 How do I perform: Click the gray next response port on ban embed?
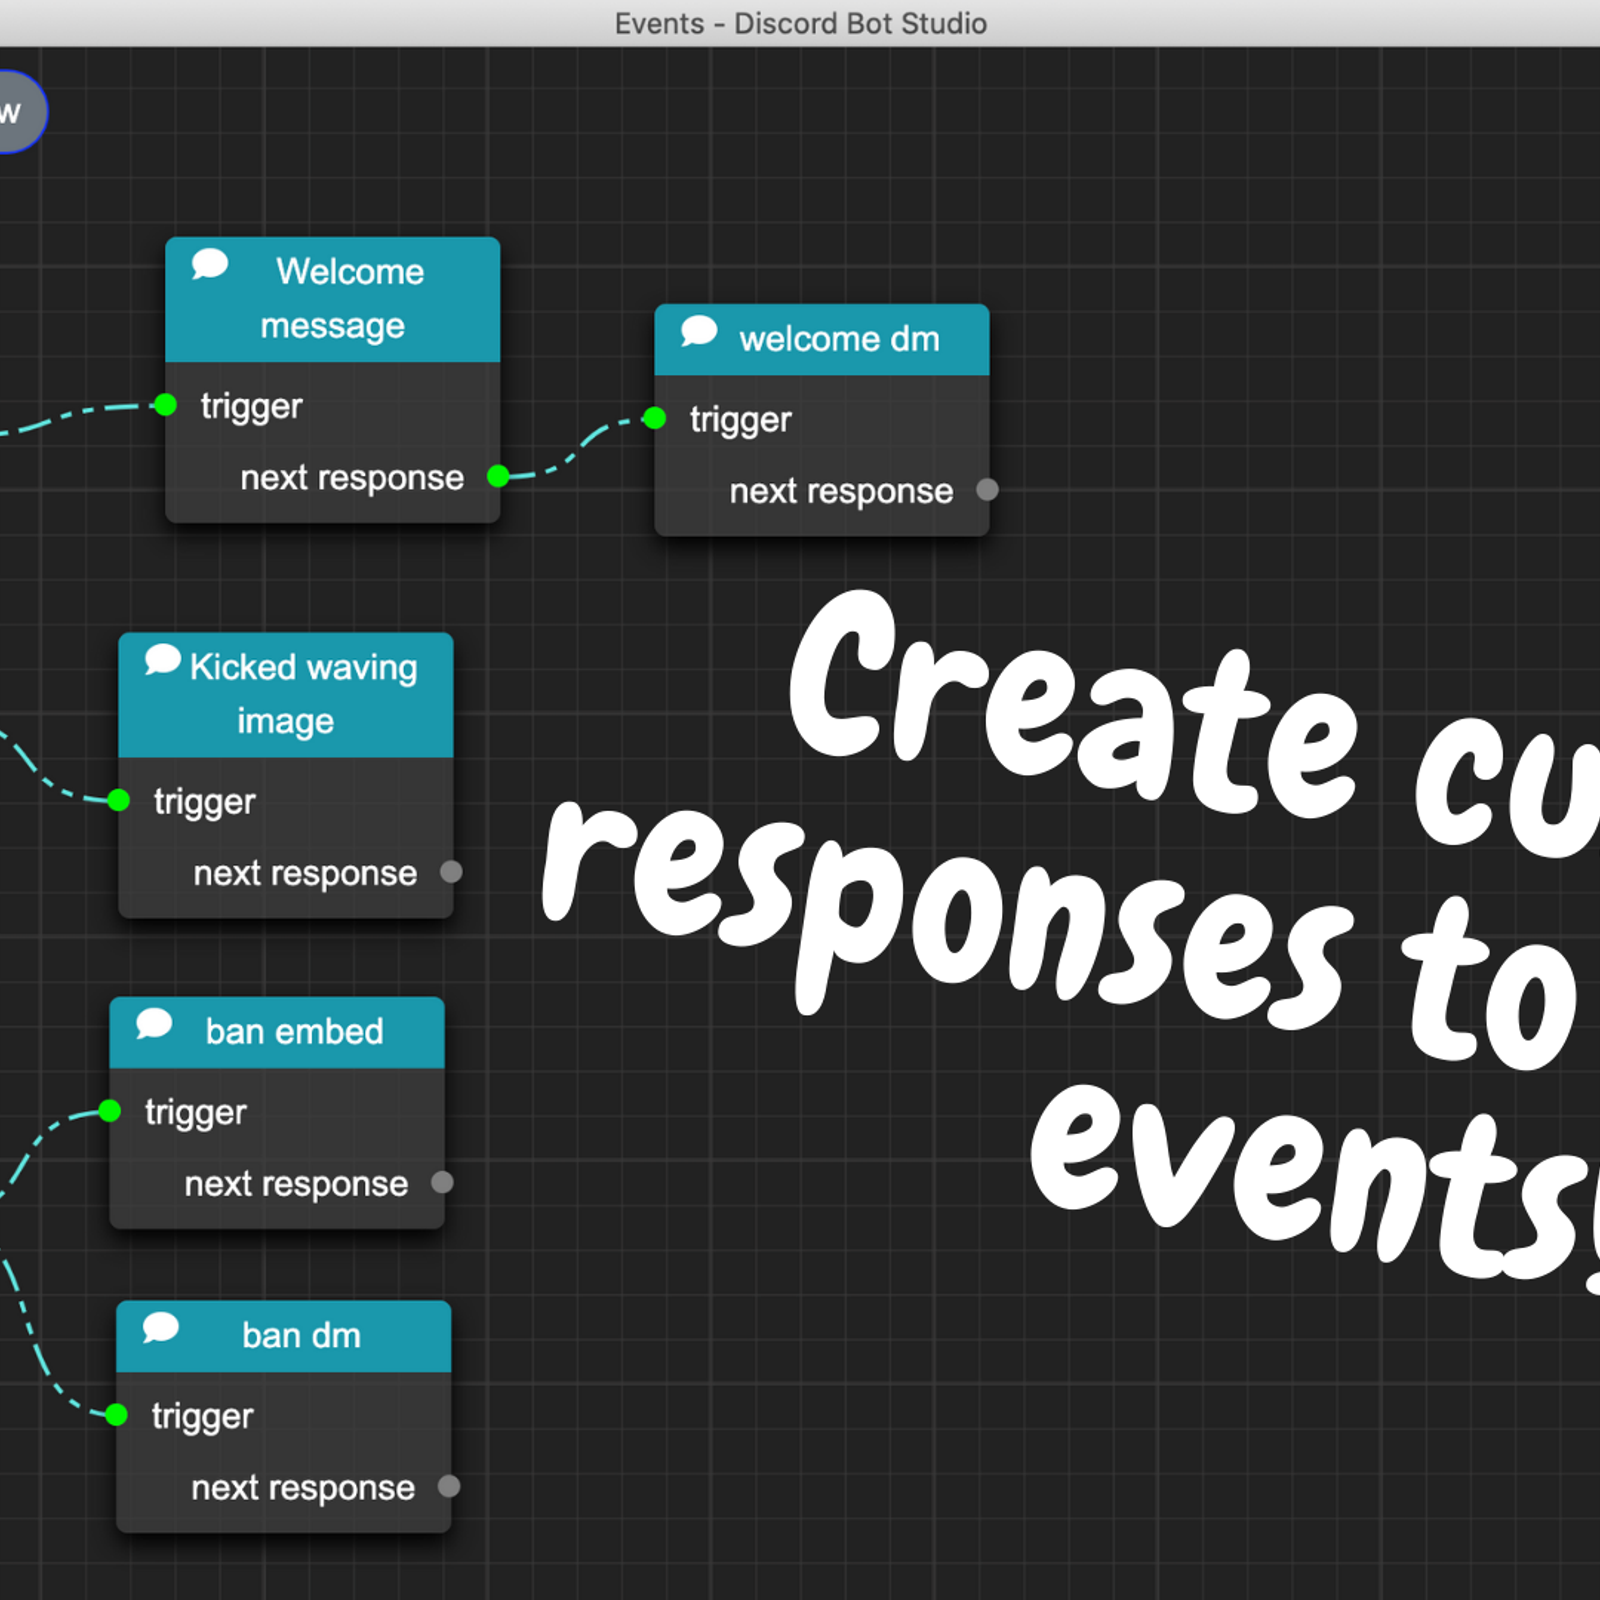tap(442, 1183)
